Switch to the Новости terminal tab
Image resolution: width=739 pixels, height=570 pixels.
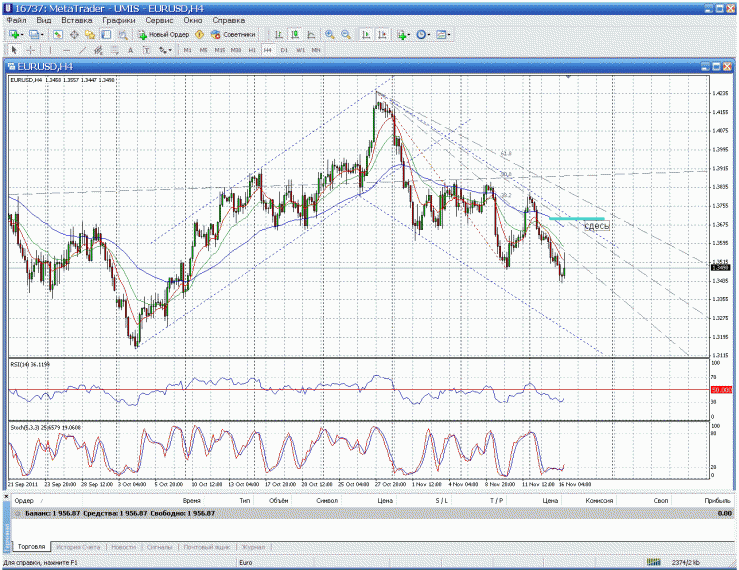click(123, 547)
